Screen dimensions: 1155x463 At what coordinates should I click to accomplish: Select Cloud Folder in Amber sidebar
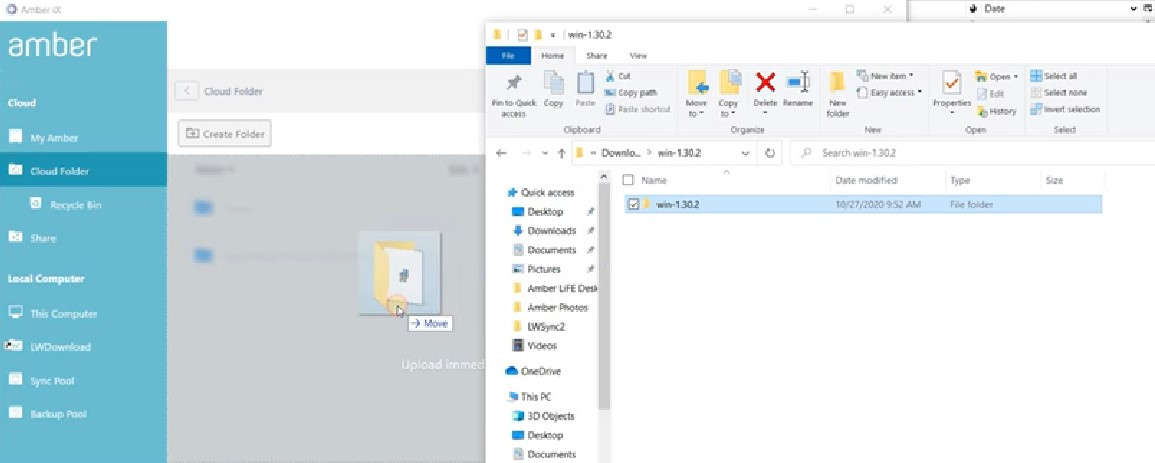[83, 171]
